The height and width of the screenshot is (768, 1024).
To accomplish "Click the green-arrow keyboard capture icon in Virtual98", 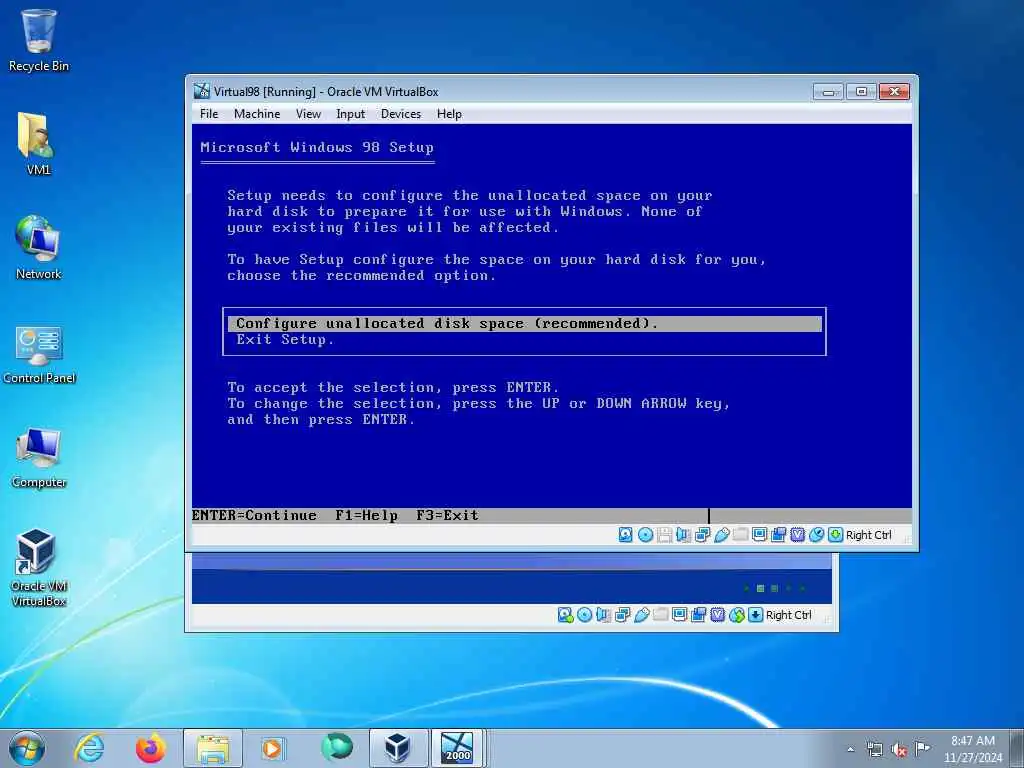I will [835, 535].
